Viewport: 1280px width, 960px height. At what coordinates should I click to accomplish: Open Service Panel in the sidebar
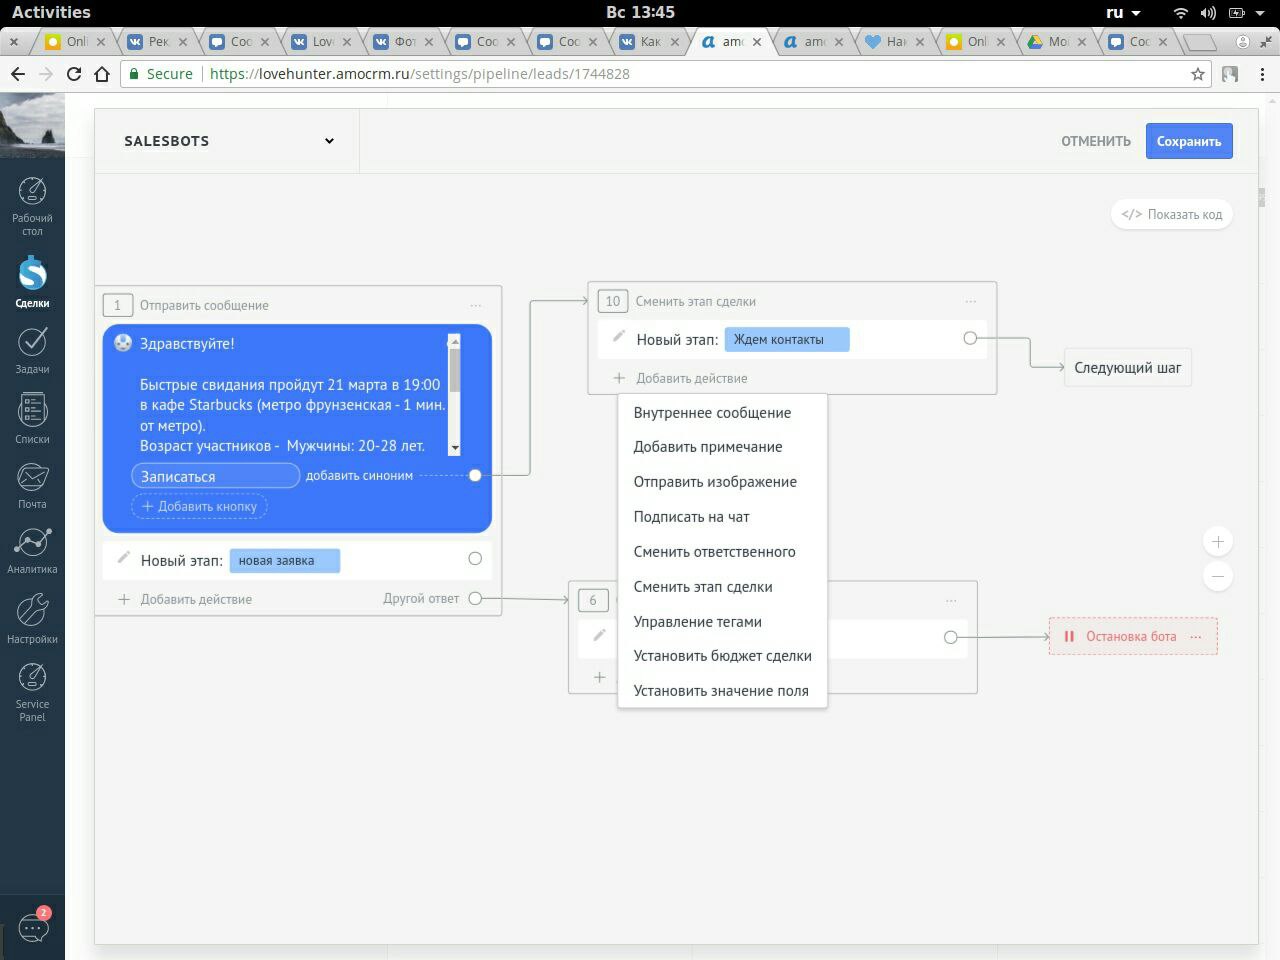[32, 691]
